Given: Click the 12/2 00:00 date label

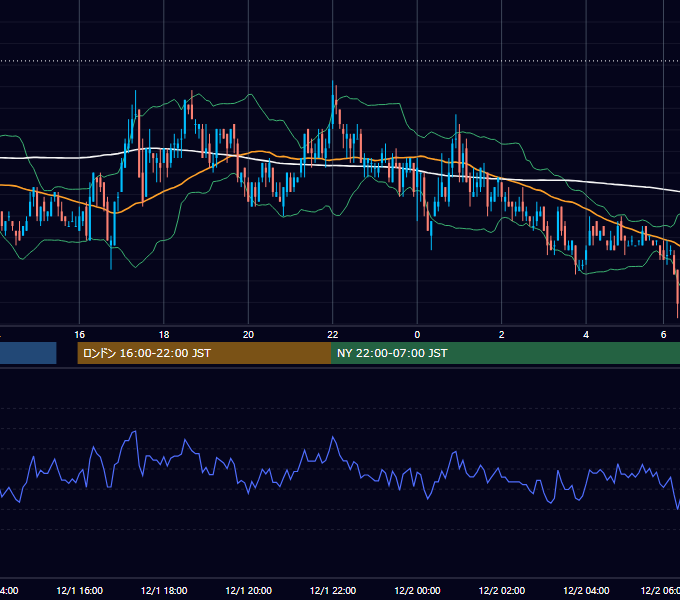Looking at the screenshot, I should (417, 590).
